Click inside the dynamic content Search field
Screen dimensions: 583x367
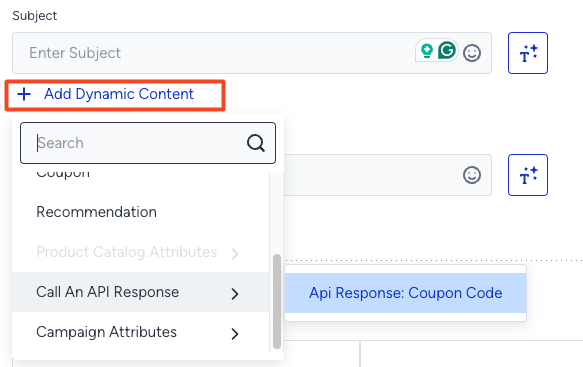tap(148, 143)
